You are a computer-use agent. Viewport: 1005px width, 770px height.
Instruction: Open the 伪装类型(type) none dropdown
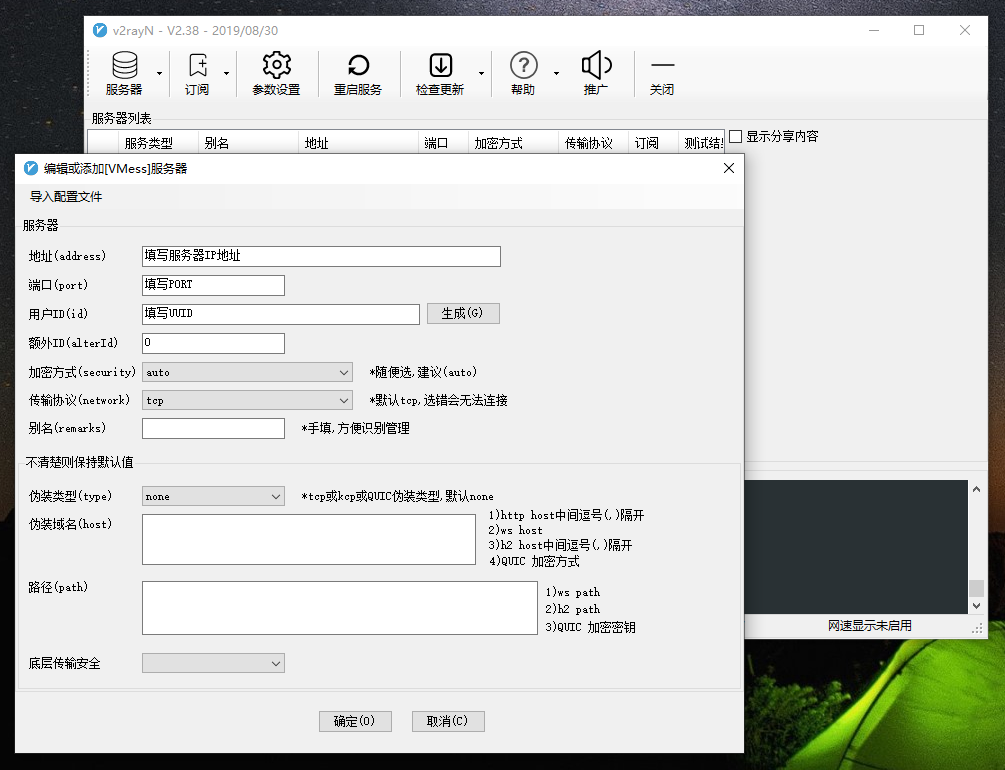point(213,496)
